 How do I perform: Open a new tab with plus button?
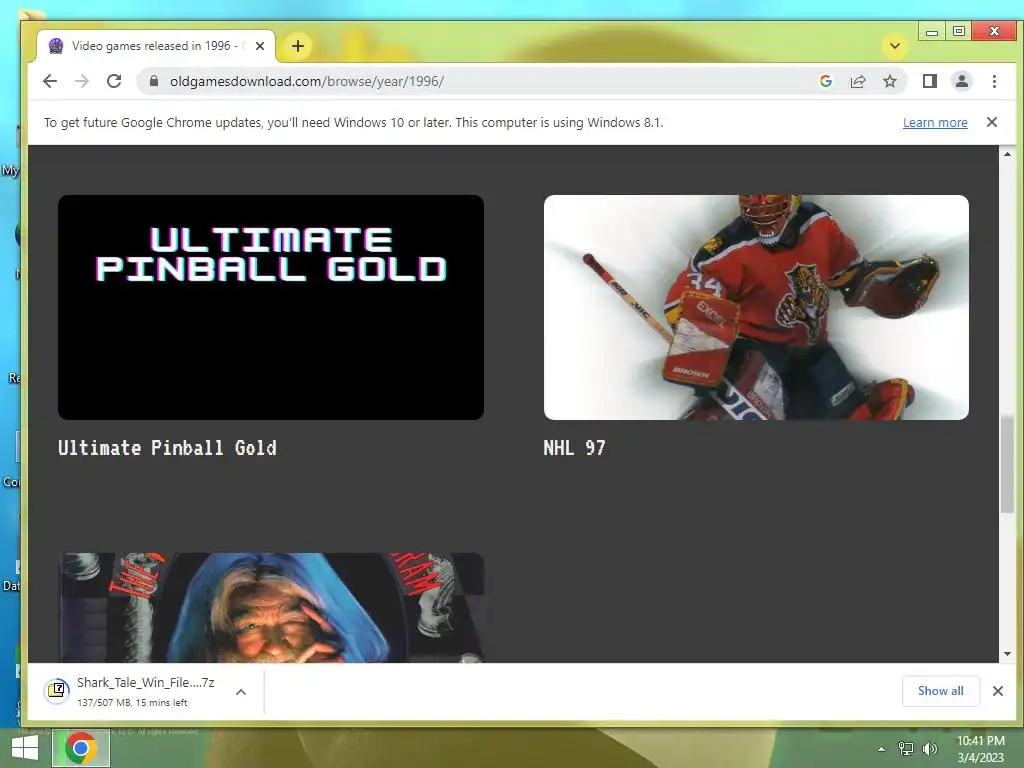click(298, 46)
